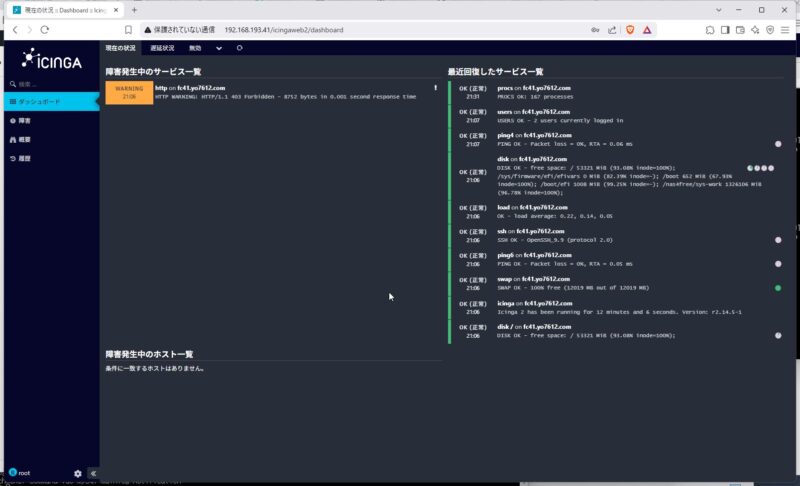The height and width of the screenshot is (486, 800).
Task: Open the root user account menu
Action: pyautogui.click(x=20, y=473)
